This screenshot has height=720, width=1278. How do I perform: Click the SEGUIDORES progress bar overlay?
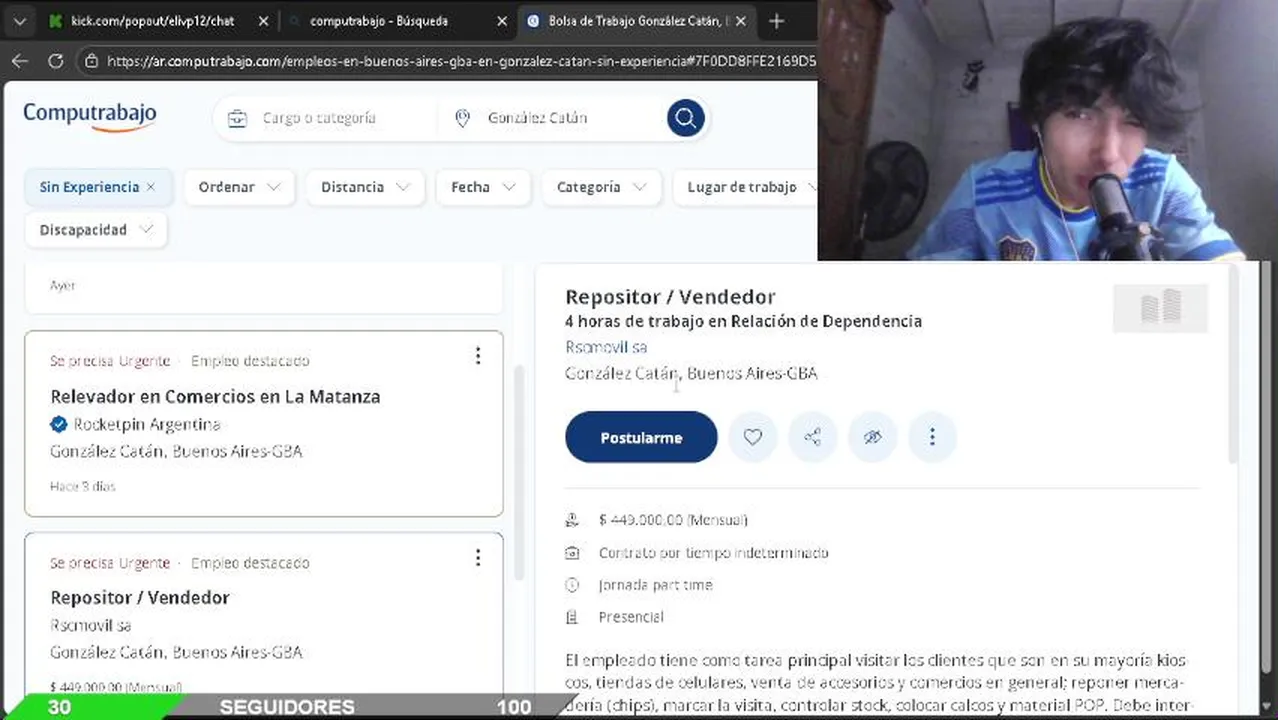coord(290,706)
